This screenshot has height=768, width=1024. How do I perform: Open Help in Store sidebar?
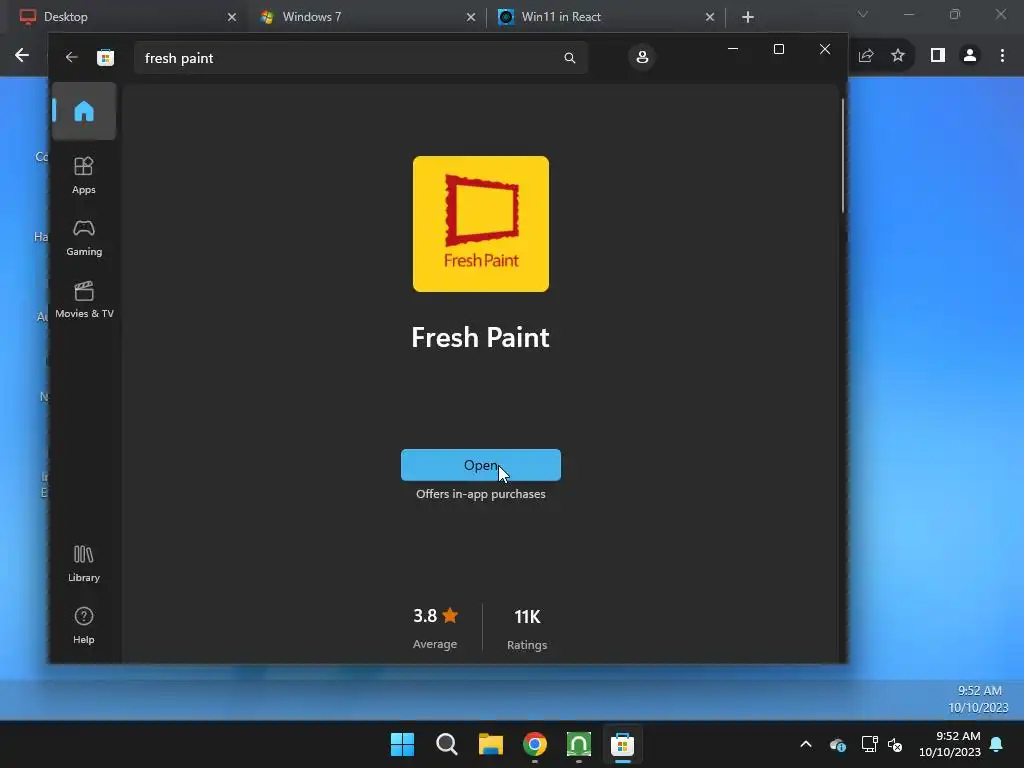coord(84,626)
